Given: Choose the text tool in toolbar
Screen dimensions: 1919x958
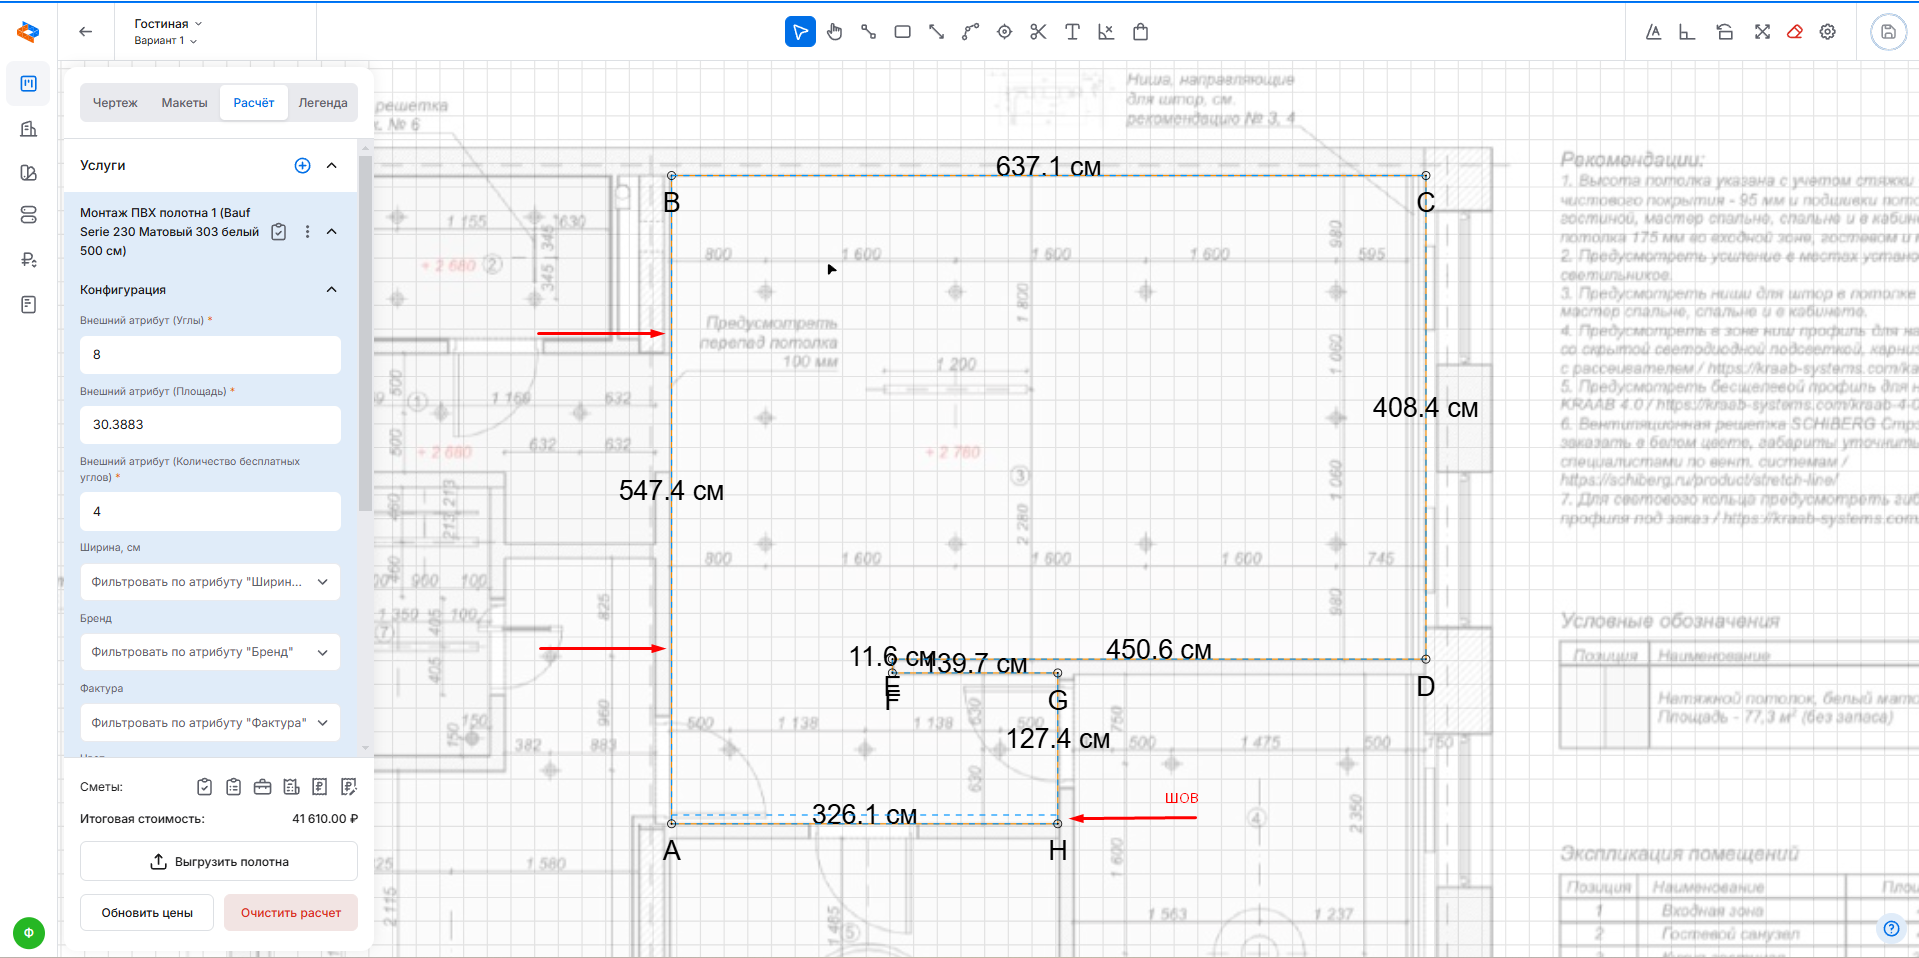Looking at the screenshot, I should (1072, 32).
